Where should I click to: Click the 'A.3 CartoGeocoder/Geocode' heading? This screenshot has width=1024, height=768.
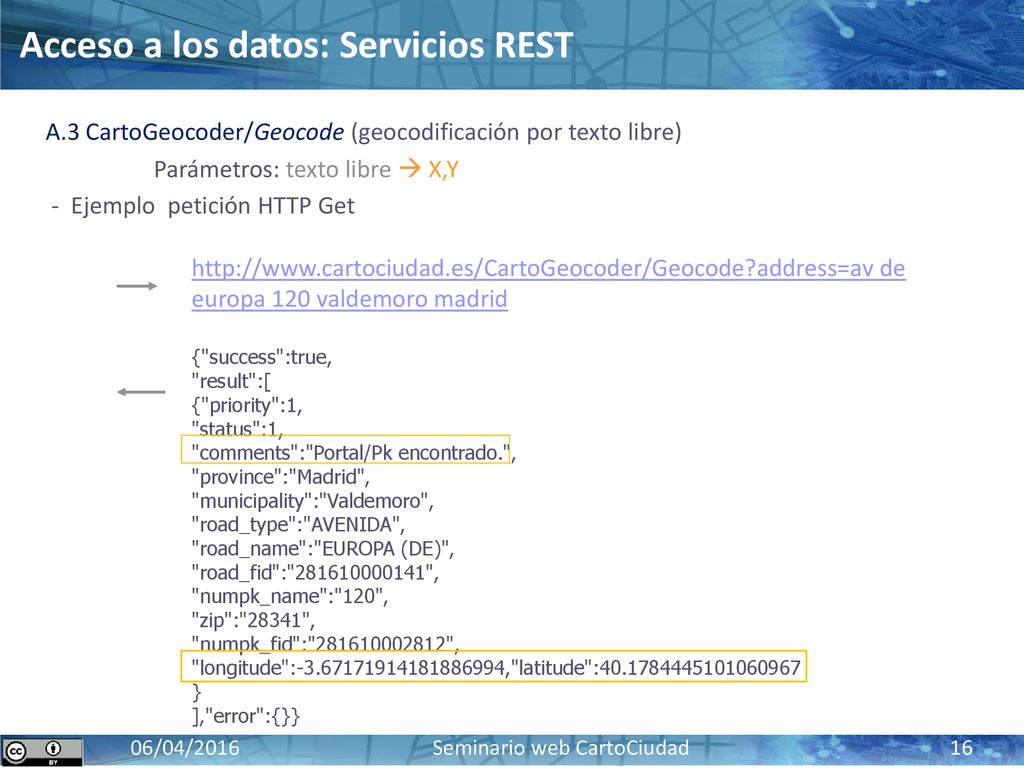pos(195,132)
